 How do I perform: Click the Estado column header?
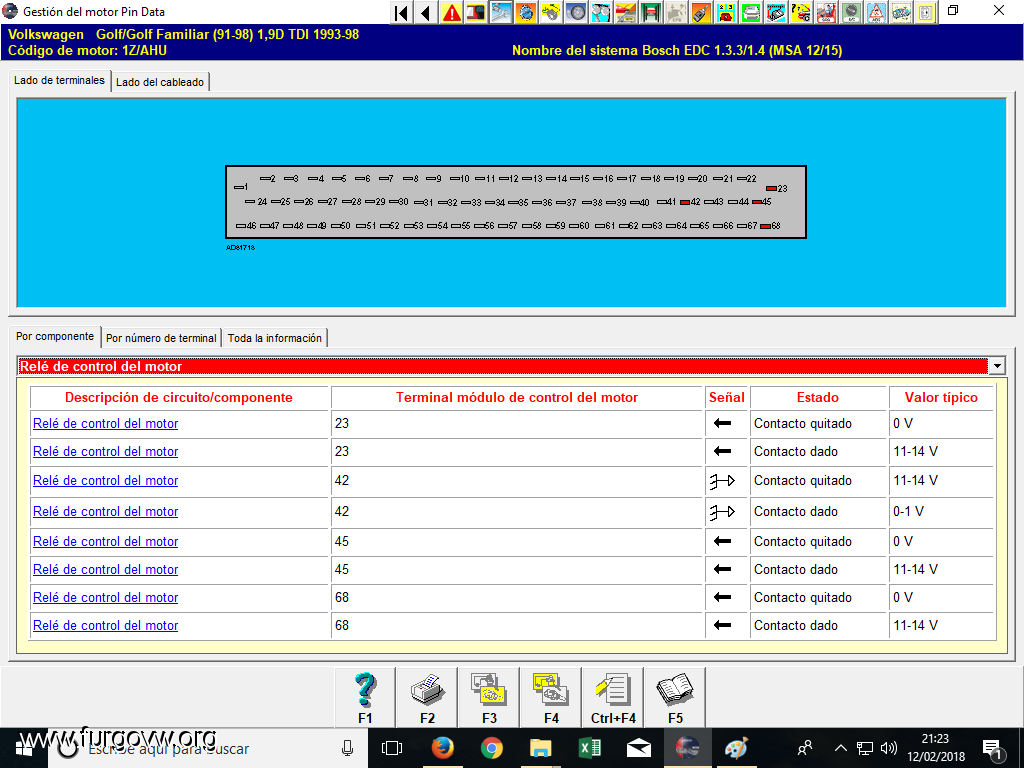click(x=818, y=398)
